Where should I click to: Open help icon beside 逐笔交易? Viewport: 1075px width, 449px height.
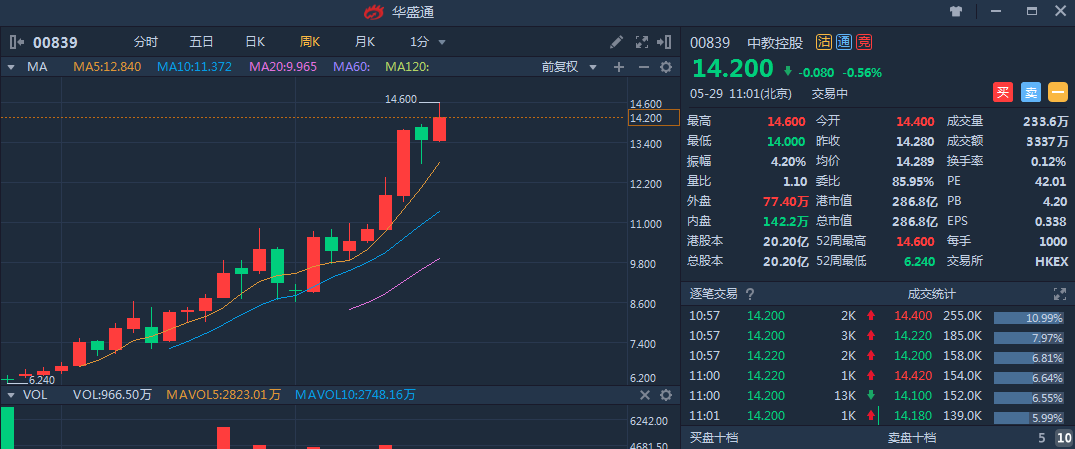tap(750, 294)
